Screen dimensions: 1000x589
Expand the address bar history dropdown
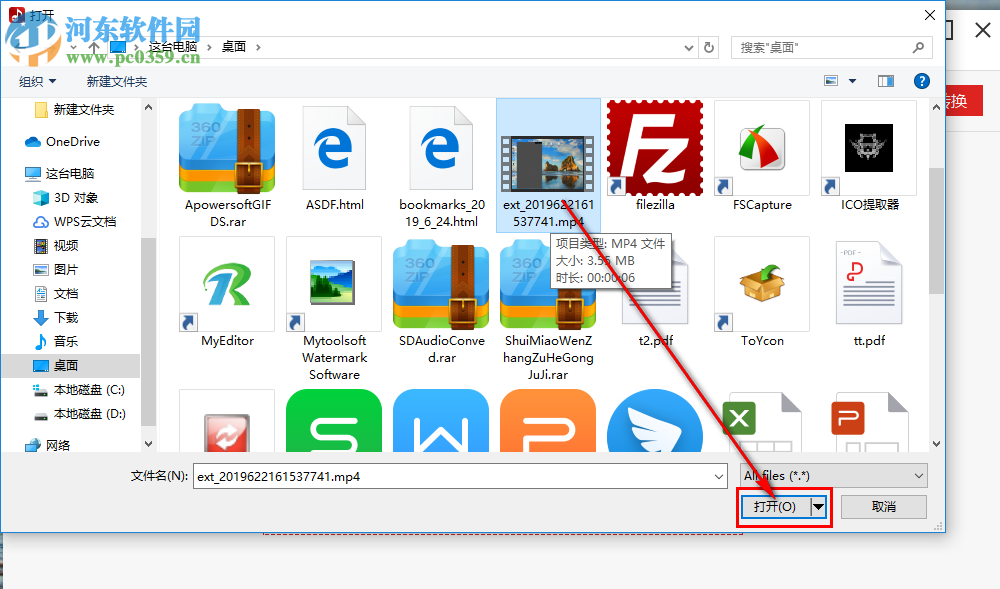pos(689,47)
